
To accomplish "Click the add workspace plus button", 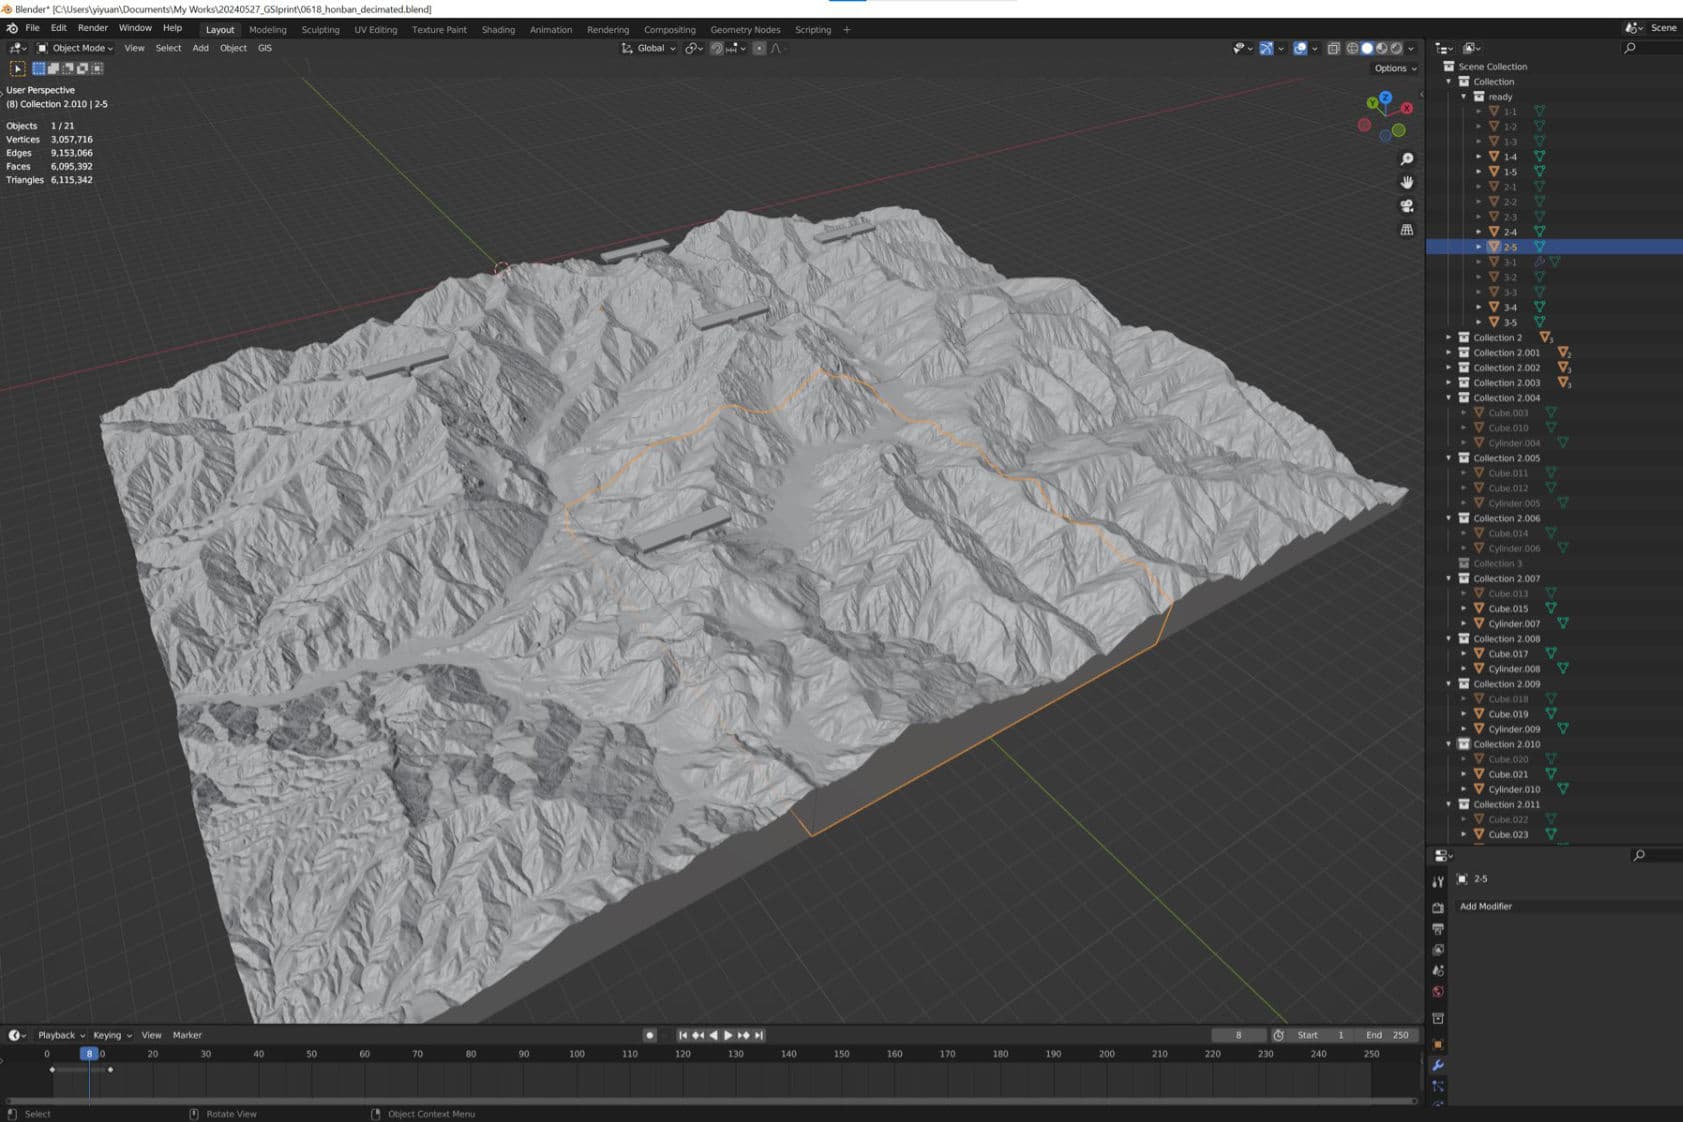I will [846, 30].
